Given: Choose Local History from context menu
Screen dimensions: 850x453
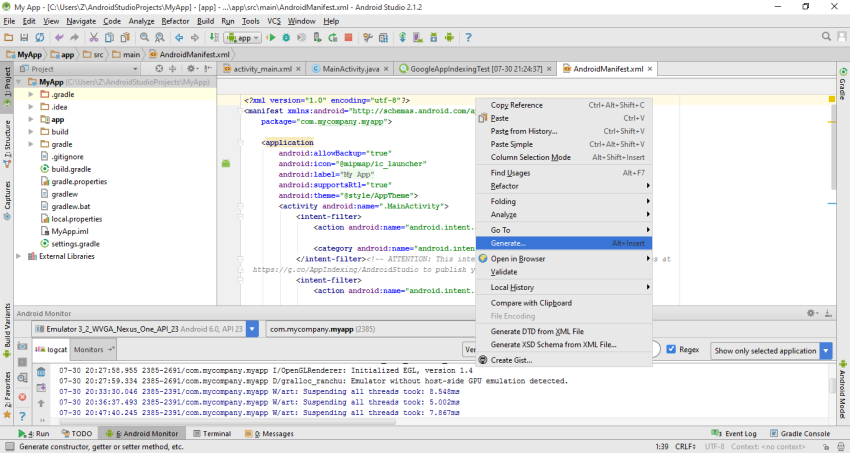Looking at the screenshot, I should point(564,287).
